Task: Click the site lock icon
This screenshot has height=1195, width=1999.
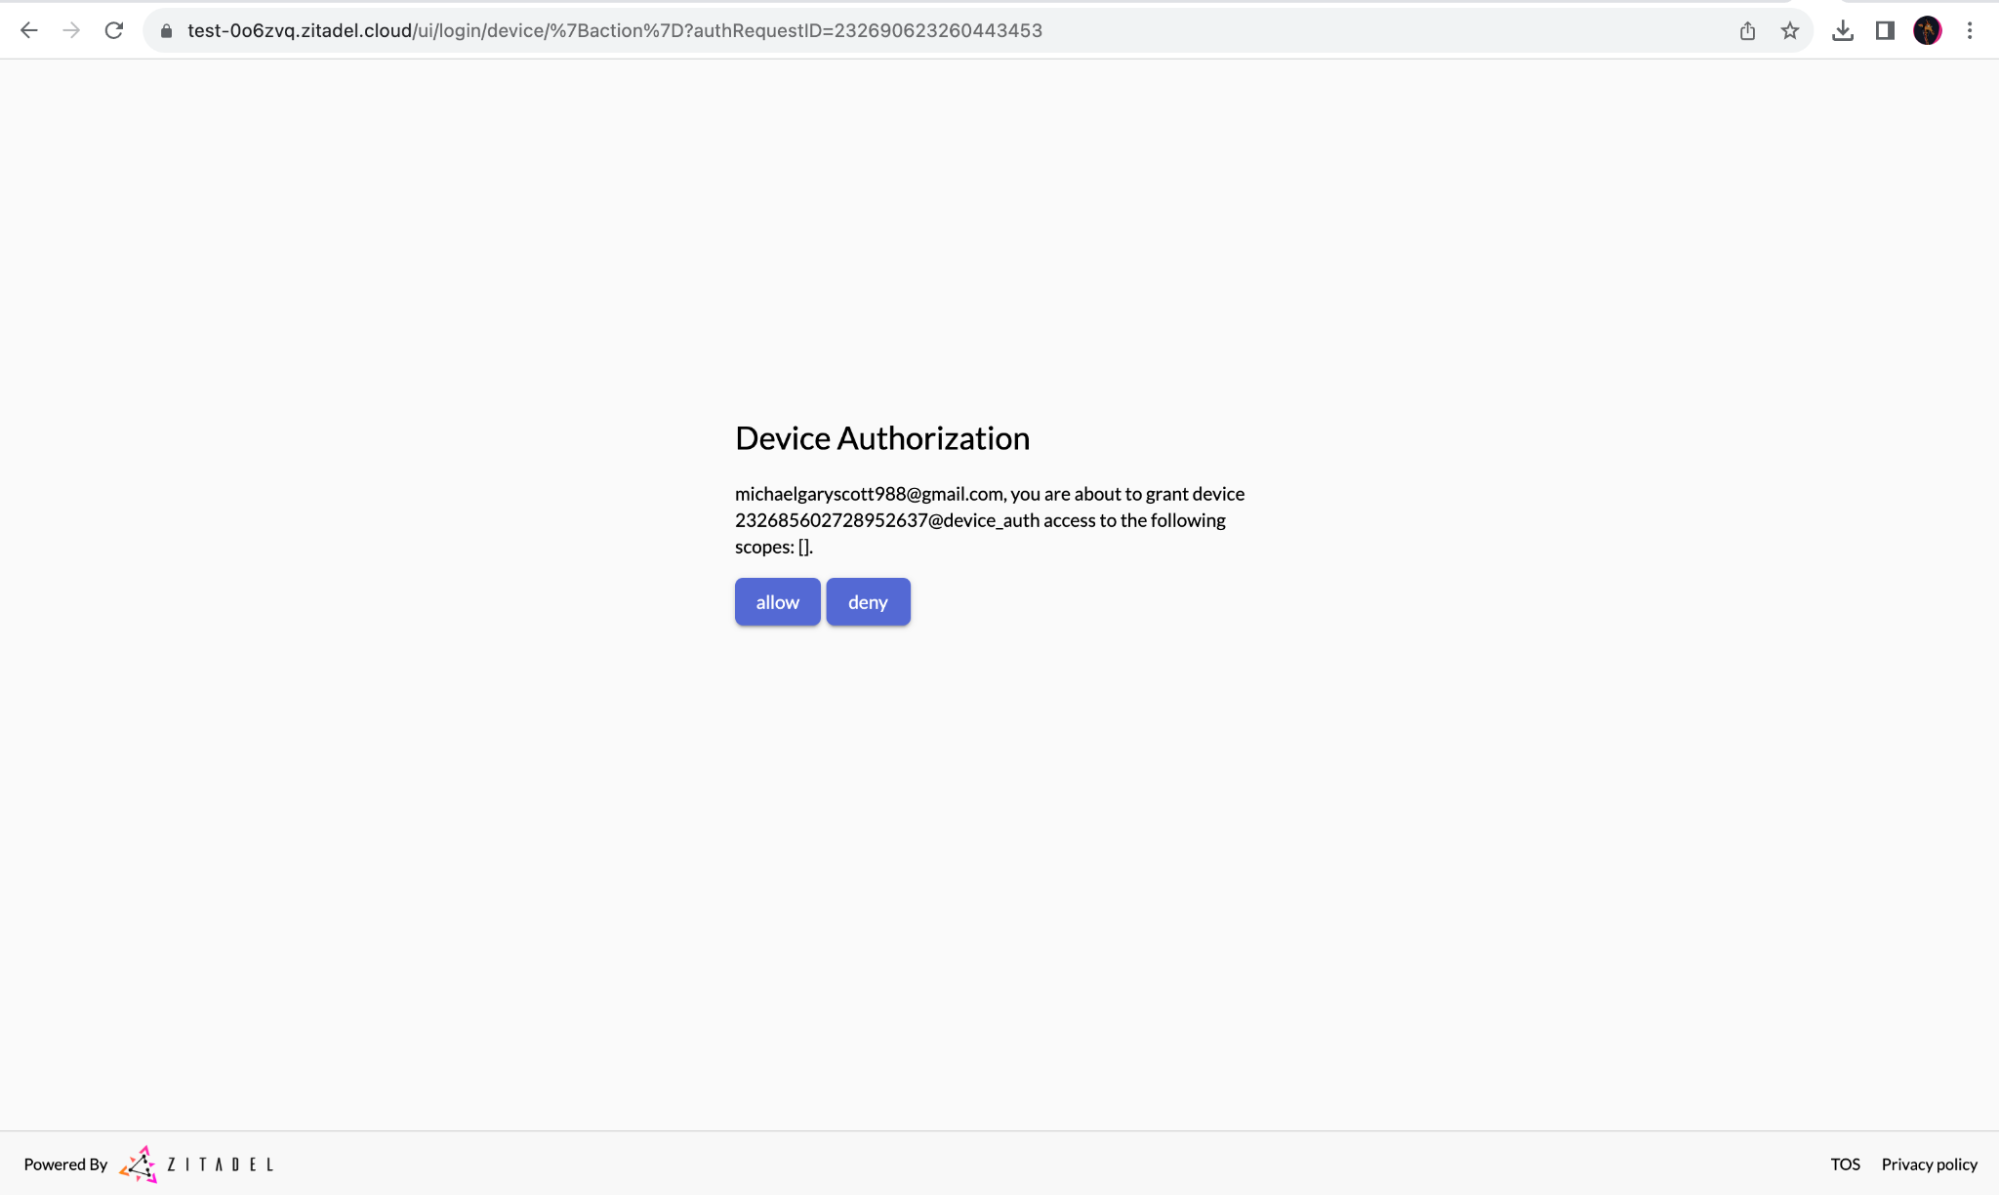Action: tap(167, 31)
